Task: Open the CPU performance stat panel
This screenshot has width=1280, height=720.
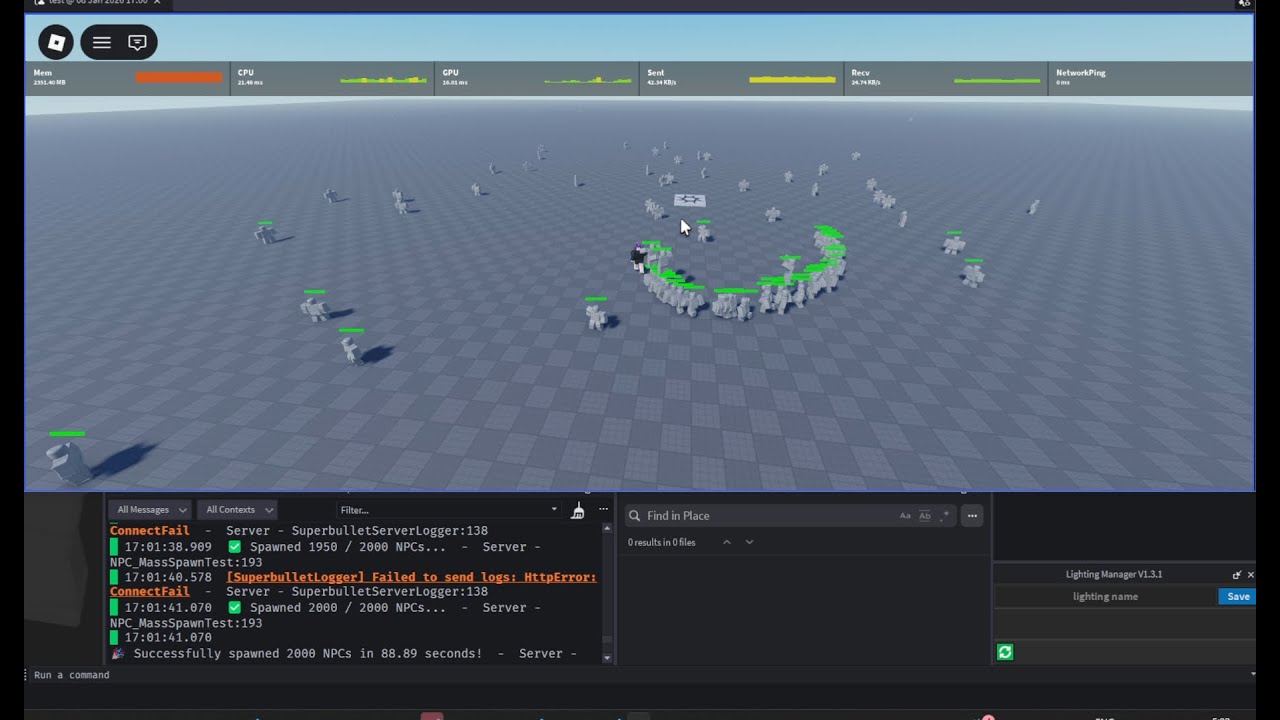Action: pos(332,78)
